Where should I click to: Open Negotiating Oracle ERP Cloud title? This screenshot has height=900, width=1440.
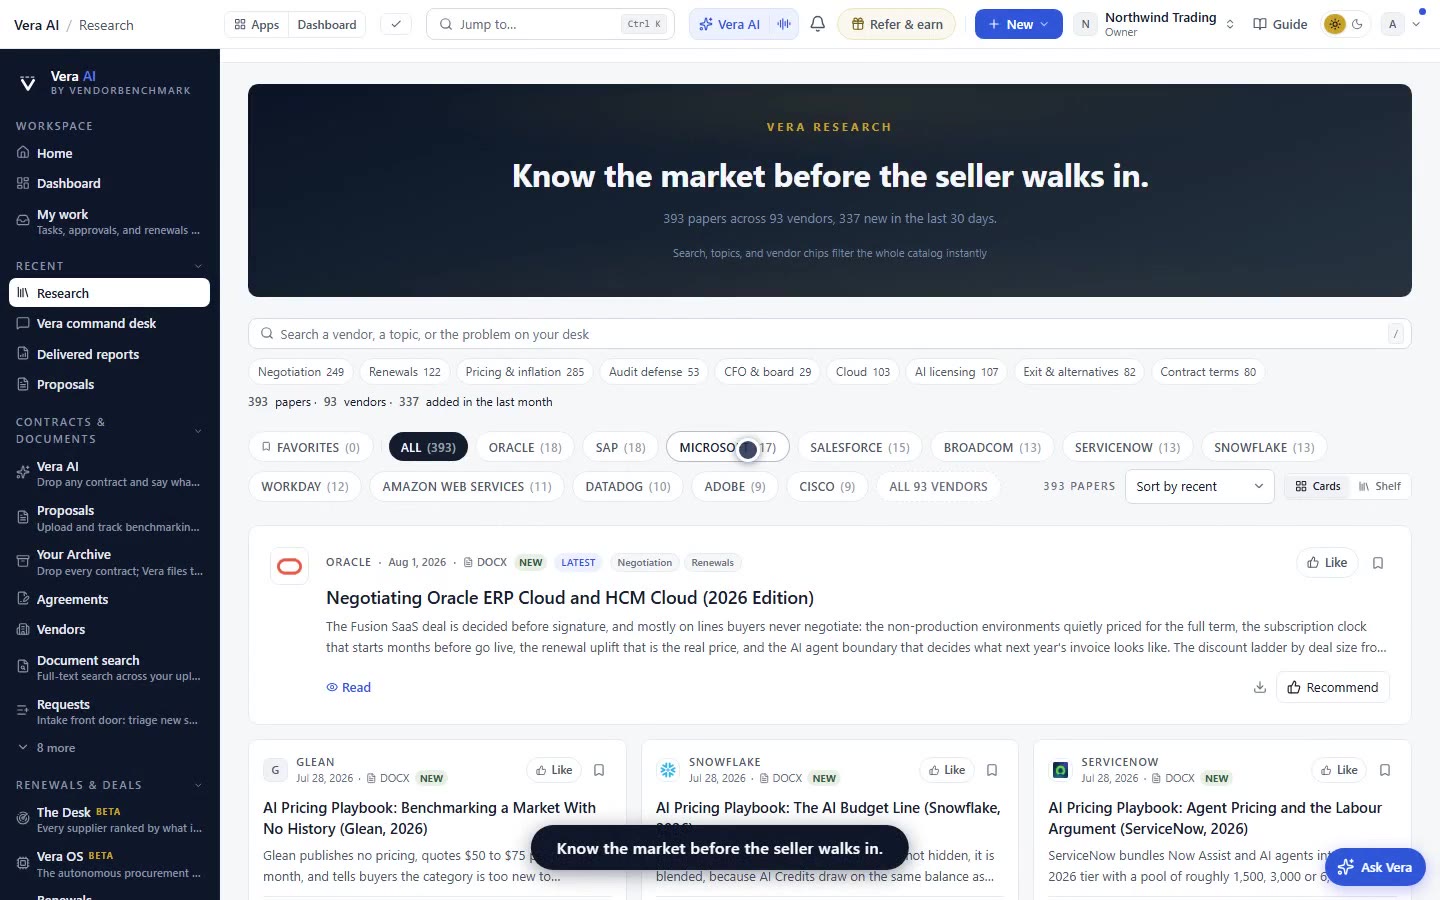tap(570, 598)
